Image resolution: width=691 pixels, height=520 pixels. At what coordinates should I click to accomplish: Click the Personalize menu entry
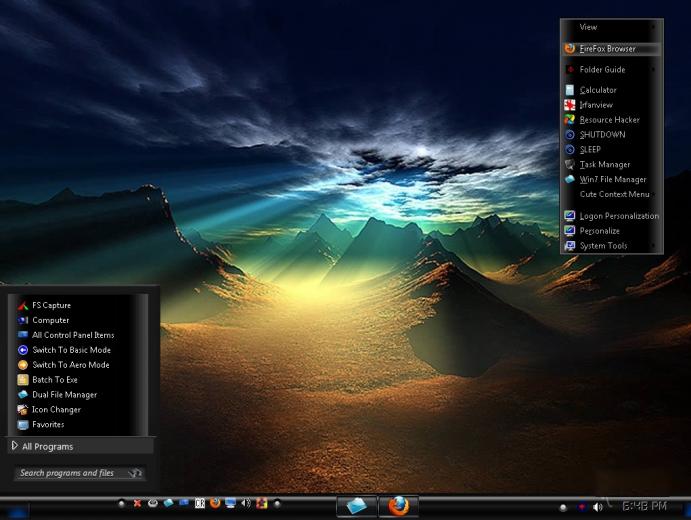[612, 231]
